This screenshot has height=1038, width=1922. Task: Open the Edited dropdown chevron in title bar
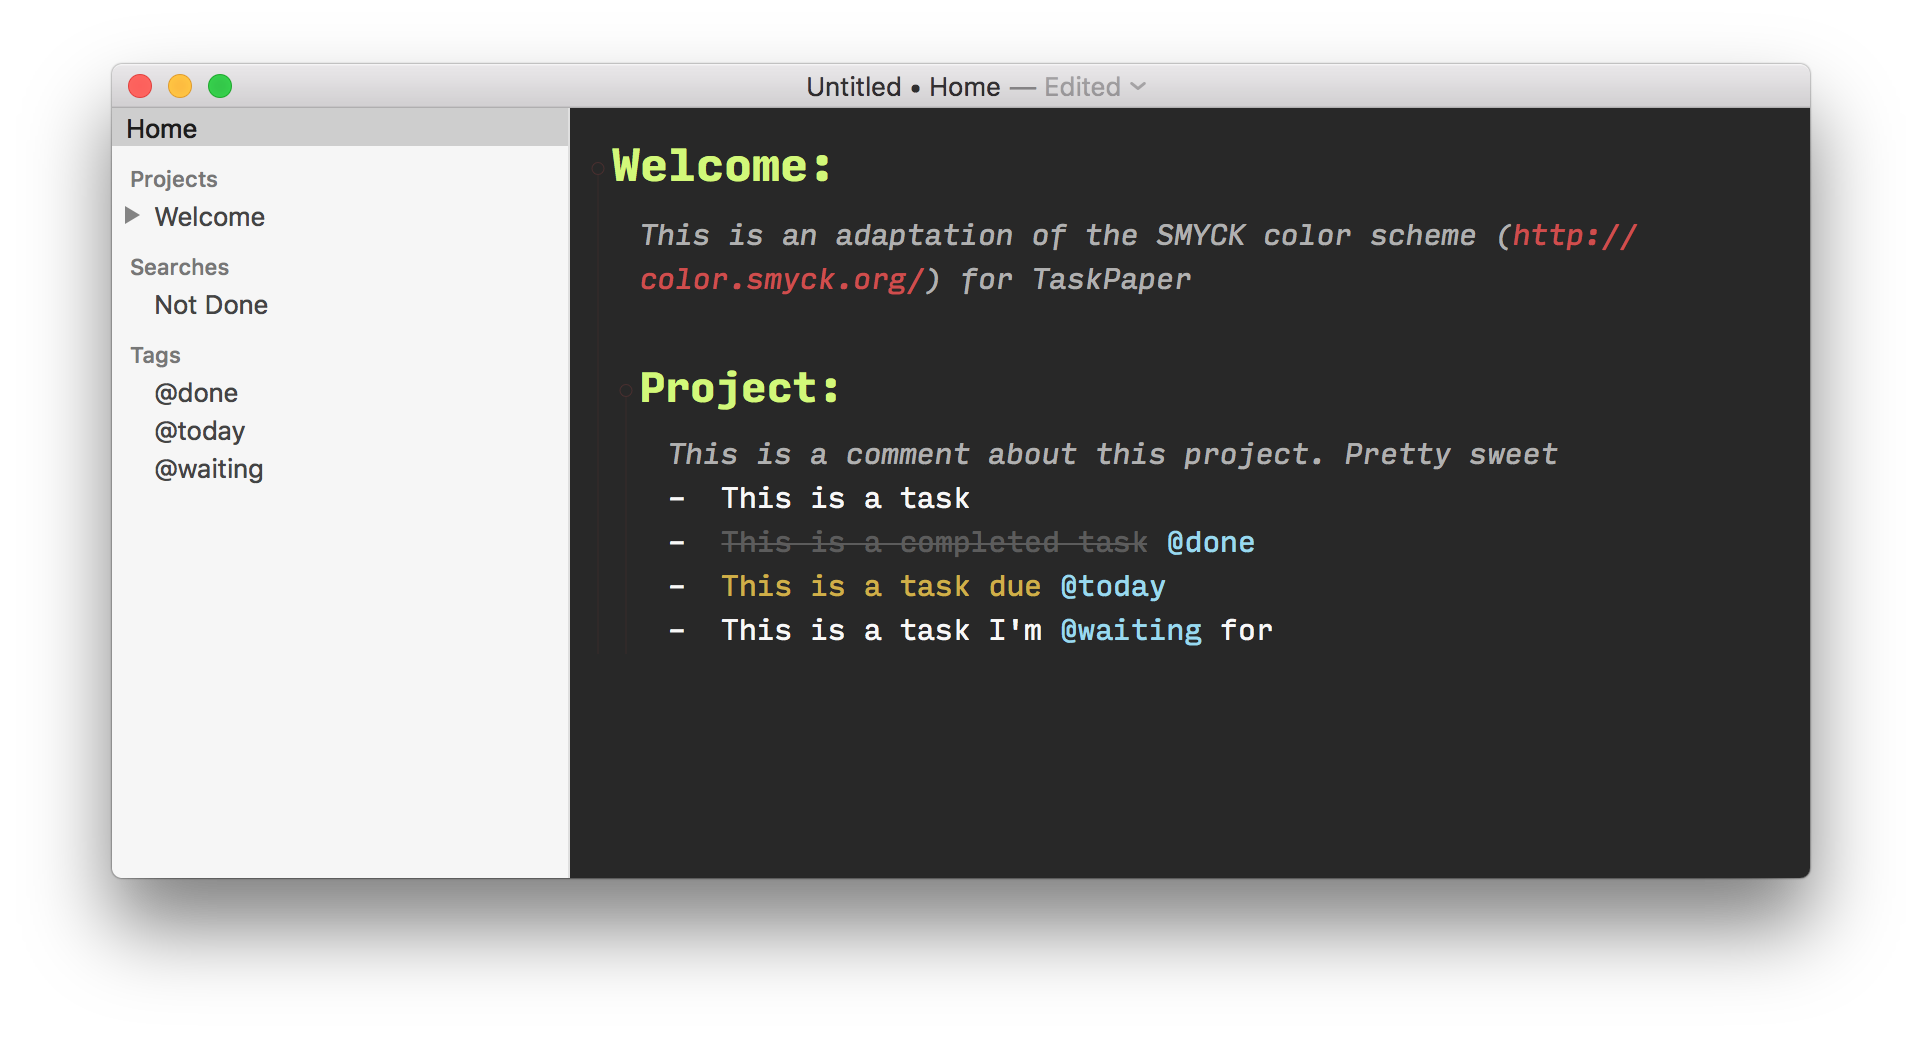[1138, 87]
